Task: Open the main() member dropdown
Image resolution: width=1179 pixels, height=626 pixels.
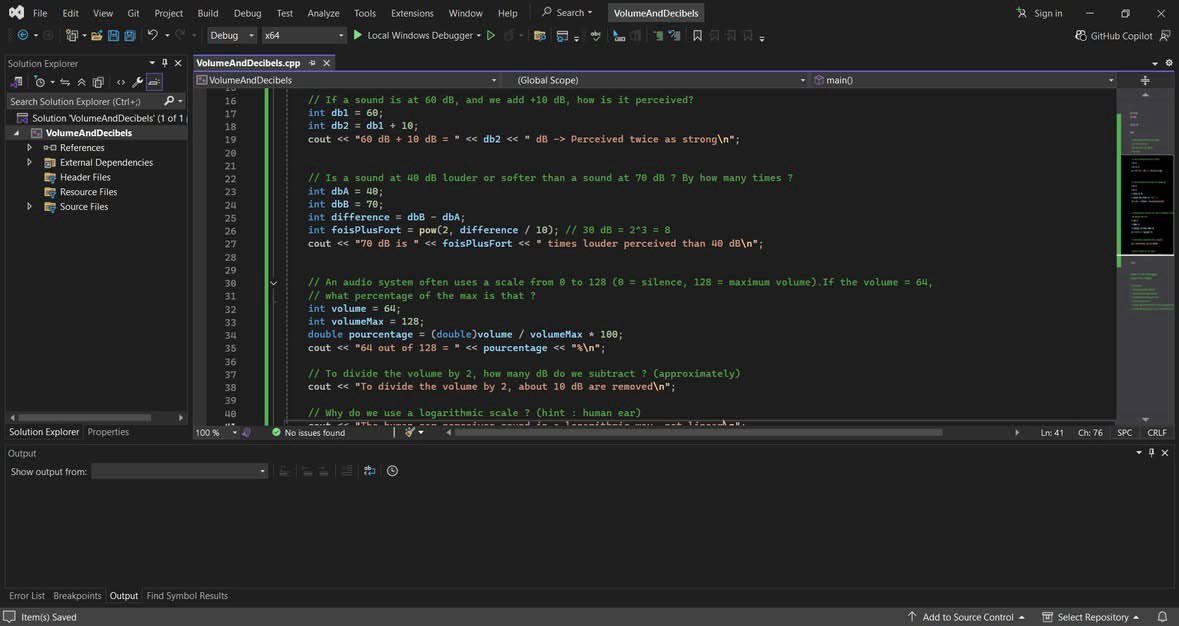Action: [963, 80]
